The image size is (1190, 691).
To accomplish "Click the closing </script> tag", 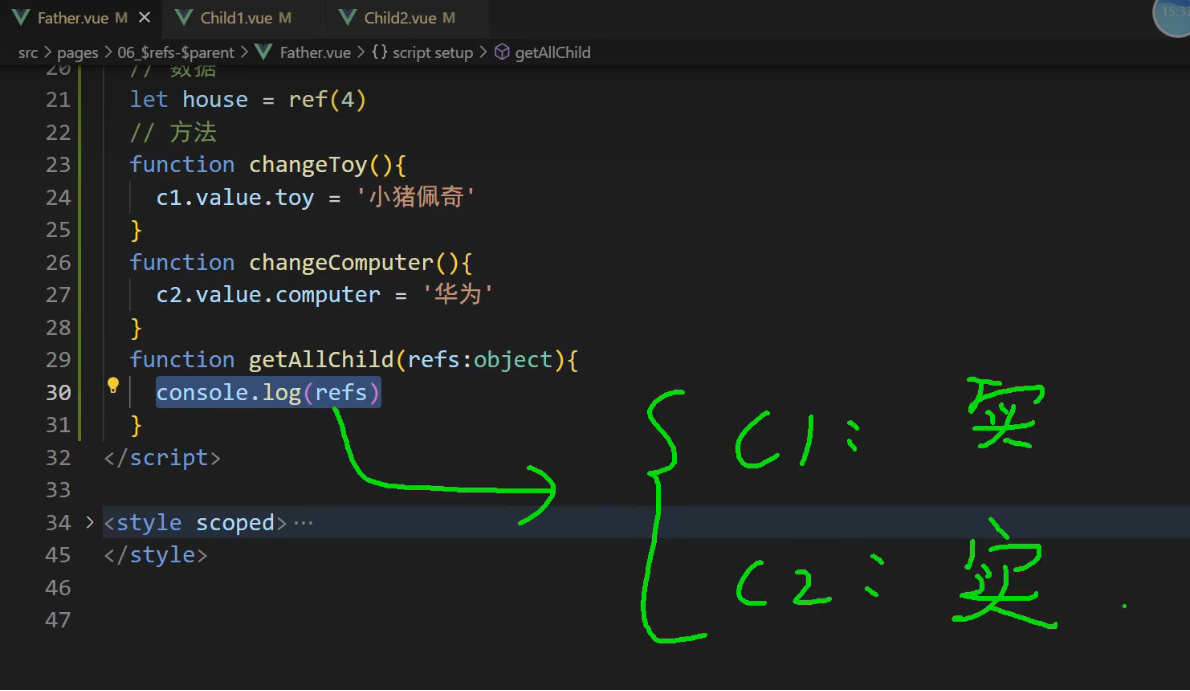I will 162,458.
